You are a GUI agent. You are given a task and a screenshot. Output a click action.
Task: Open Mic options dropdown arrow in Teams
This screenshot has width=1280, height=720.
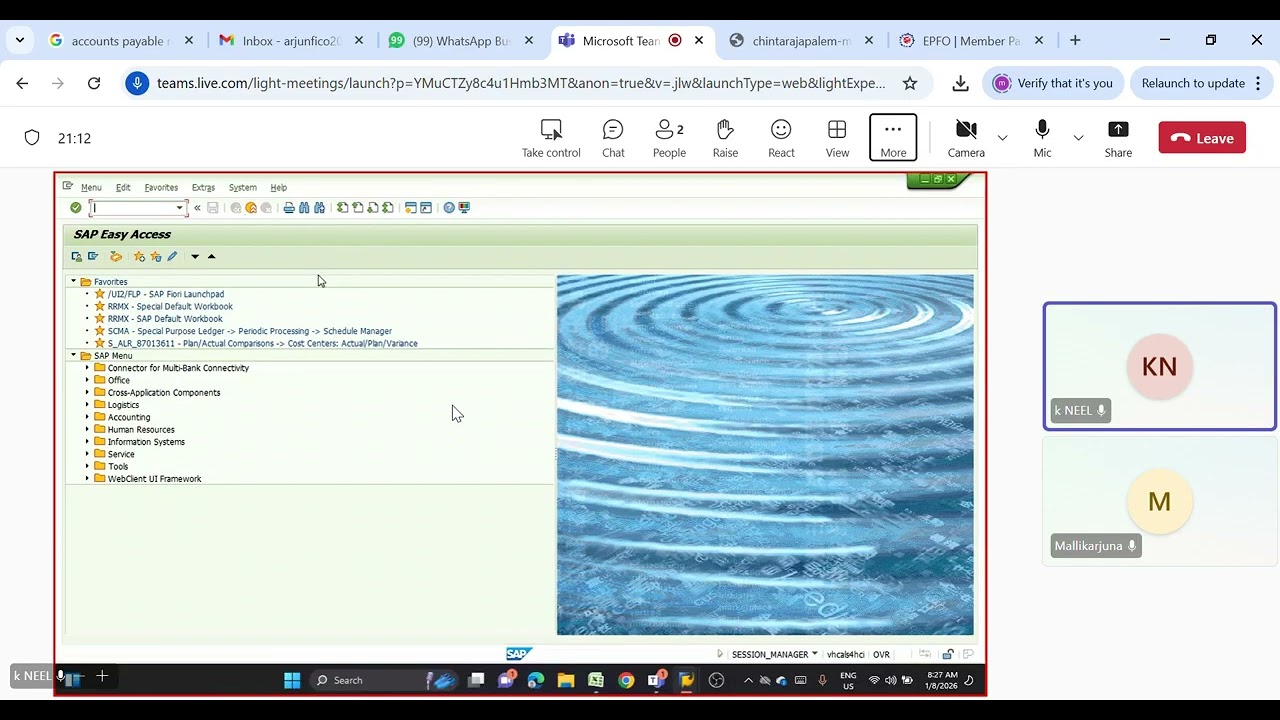tap(1078, 138)
